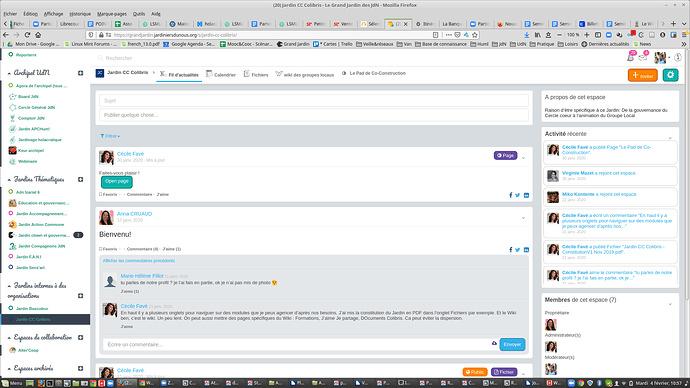Reload page with Firefox refresh button

tap(27, 35)
